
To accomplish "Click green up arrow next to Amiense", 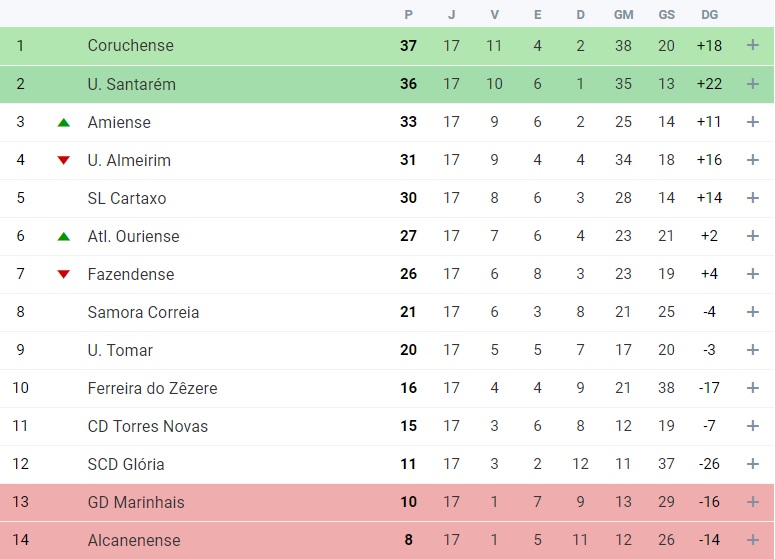I will (63, 123).
